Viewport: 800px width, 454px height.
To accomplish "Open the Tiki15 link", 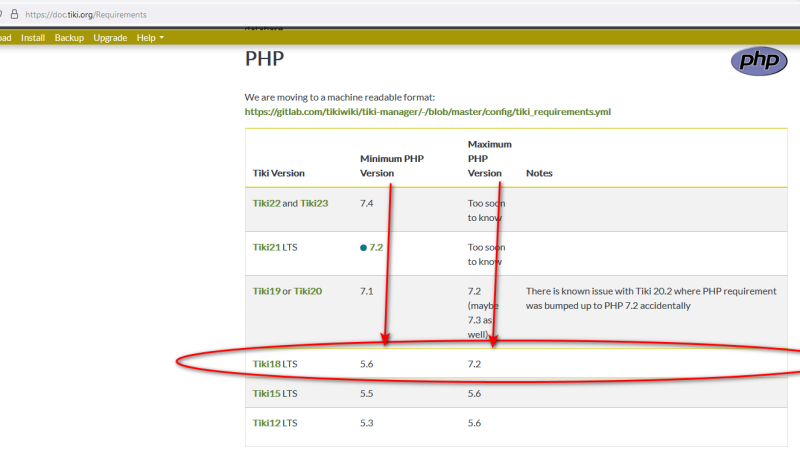I will click(x=266, y=393).
